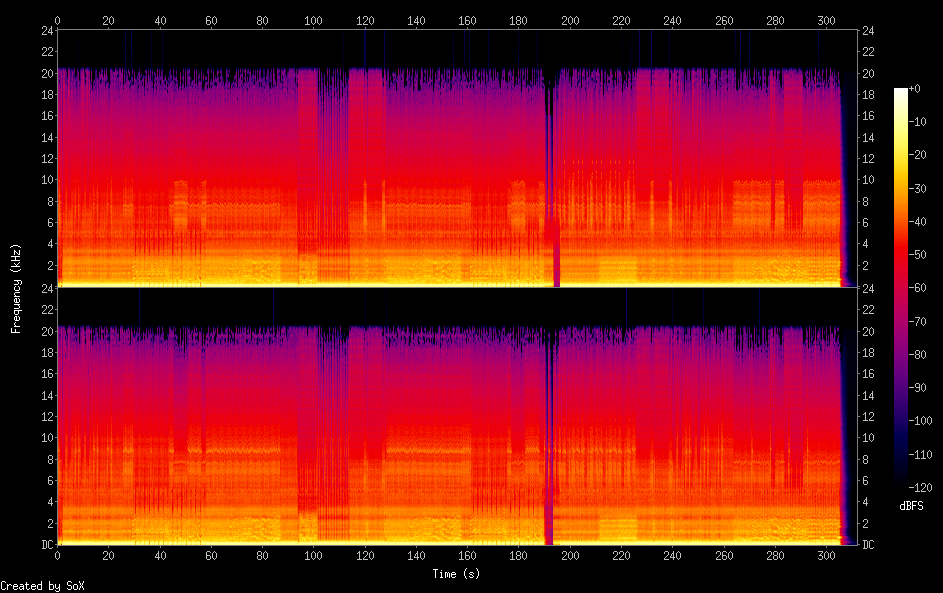Click the '160' tick label on the top time axis
The width and height of the screenshot is (943, 593).
point(467,20)
